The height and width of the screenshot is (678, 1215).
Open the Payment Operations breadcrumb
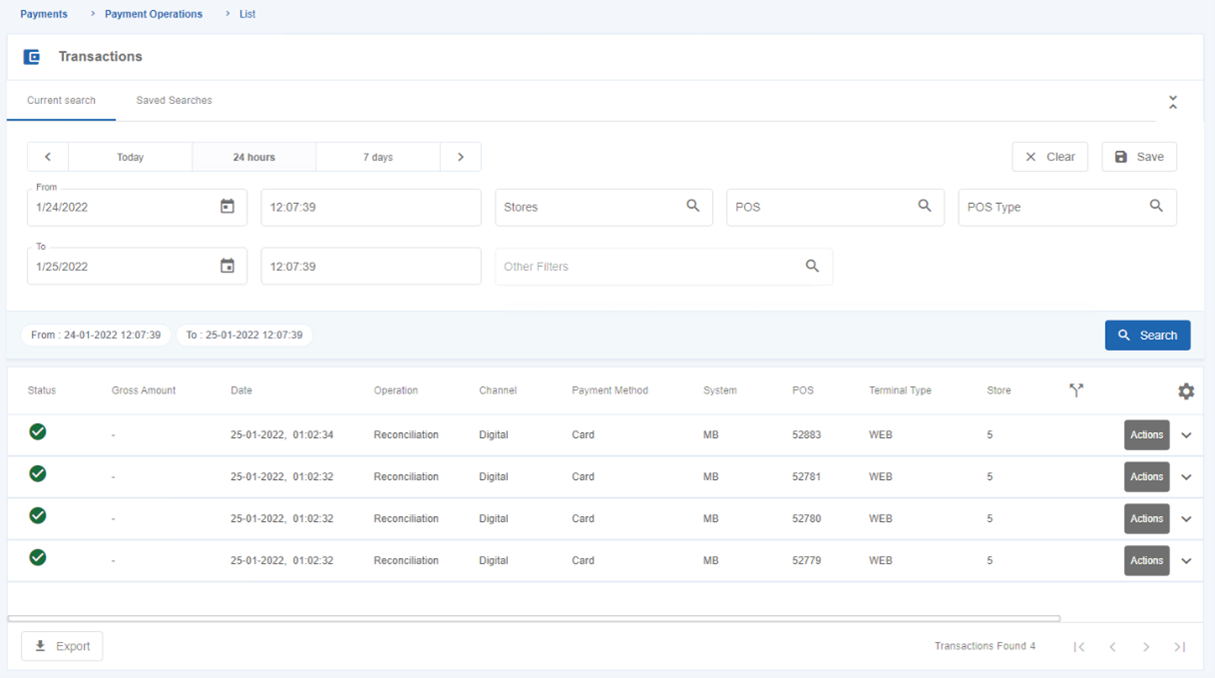(x=153, y=14)
